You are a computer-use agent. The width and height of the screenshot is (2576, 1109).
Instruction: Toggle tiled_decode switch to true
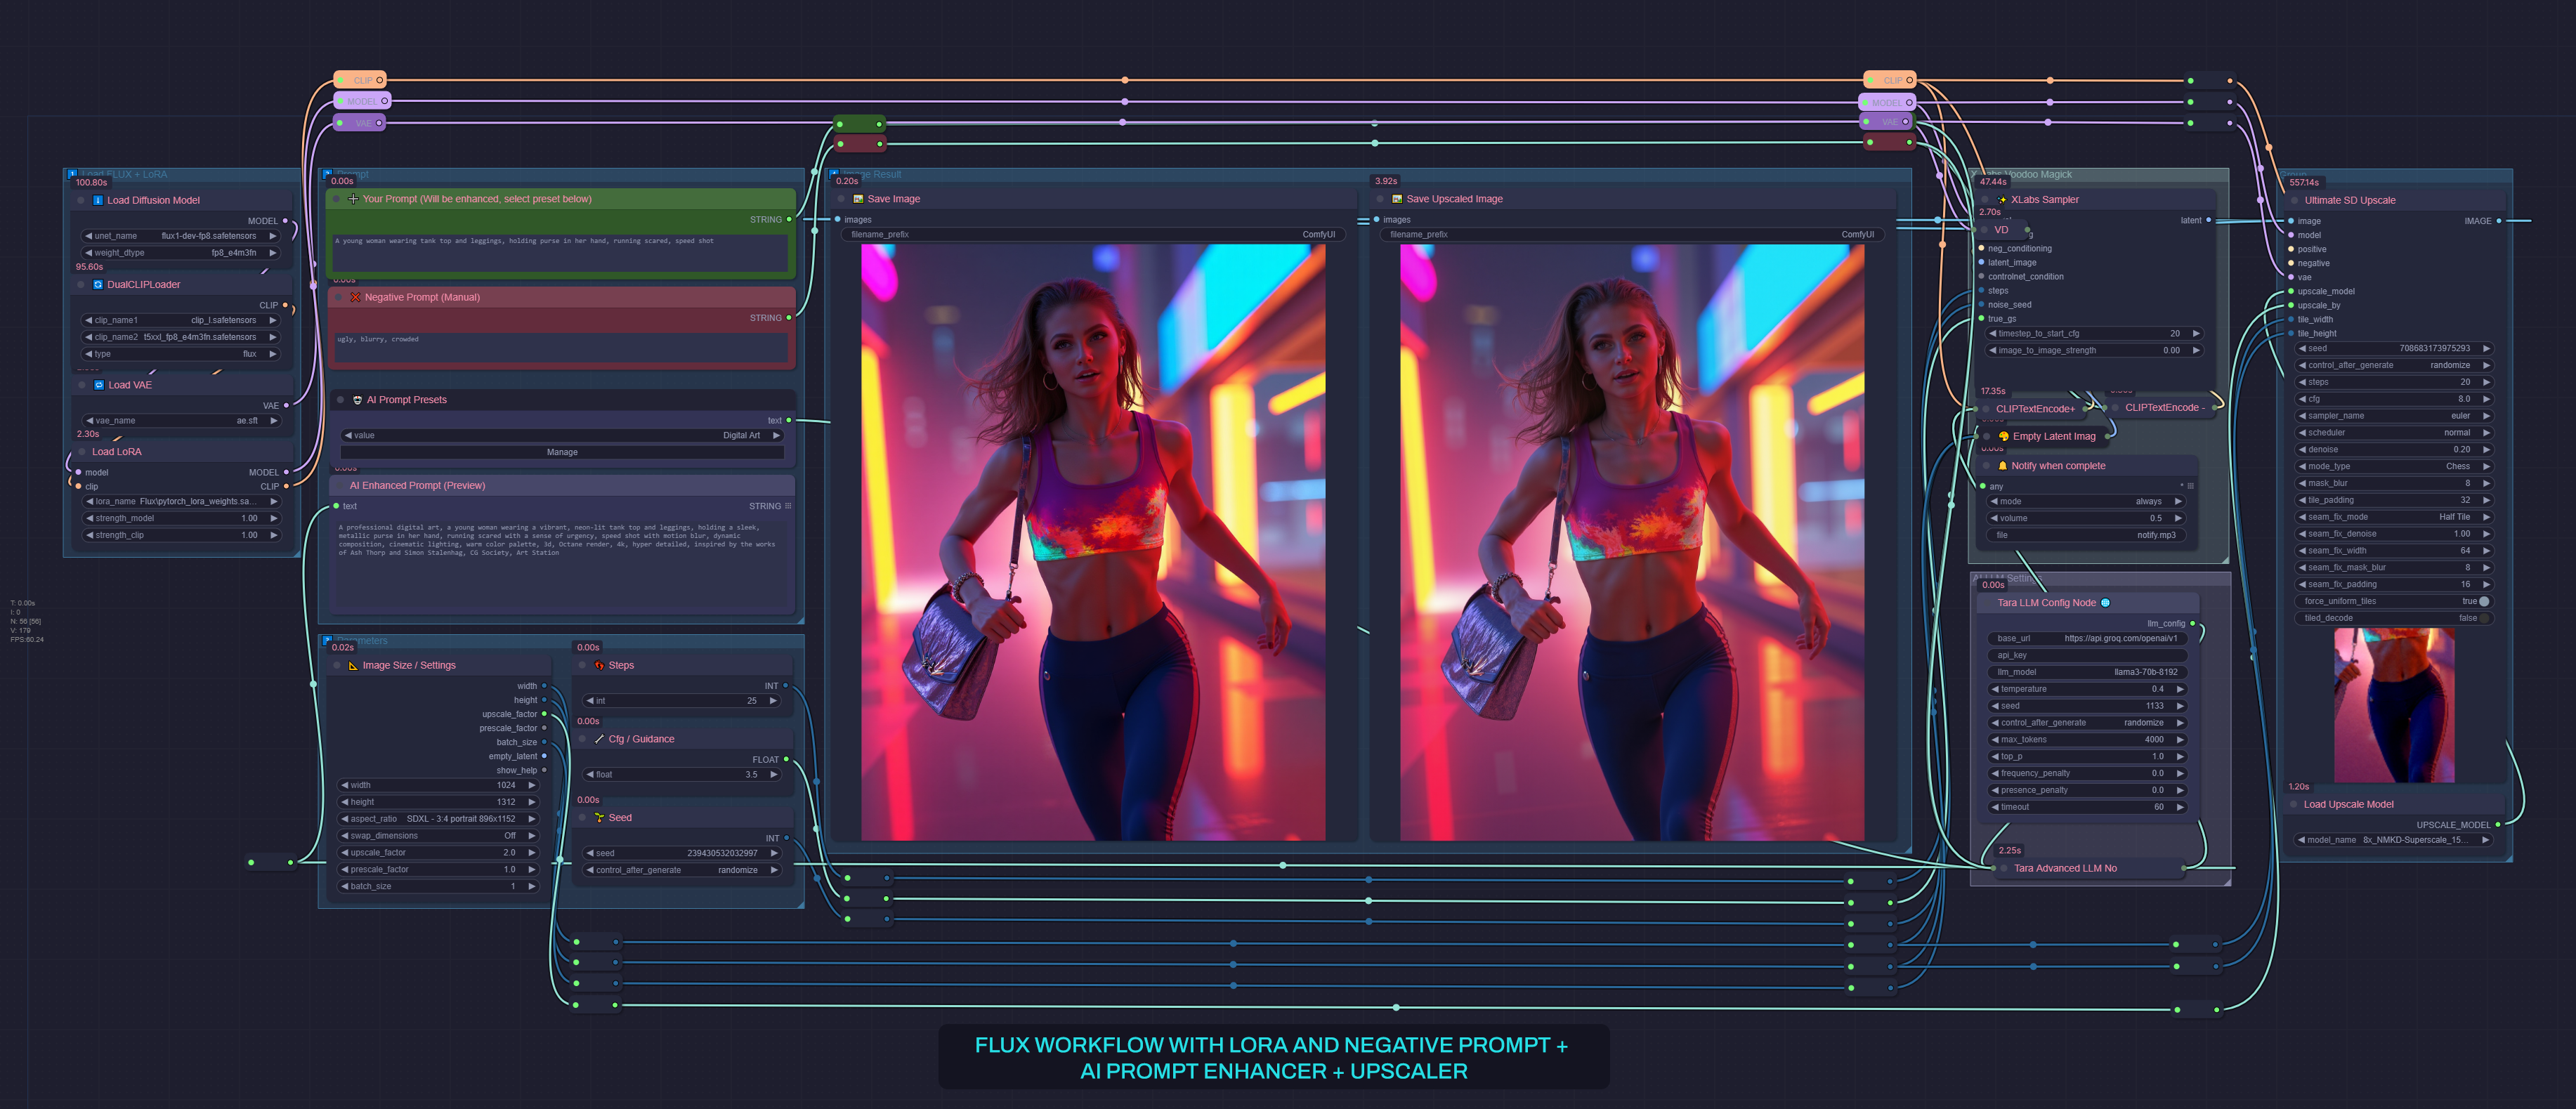coord(2483,618)
